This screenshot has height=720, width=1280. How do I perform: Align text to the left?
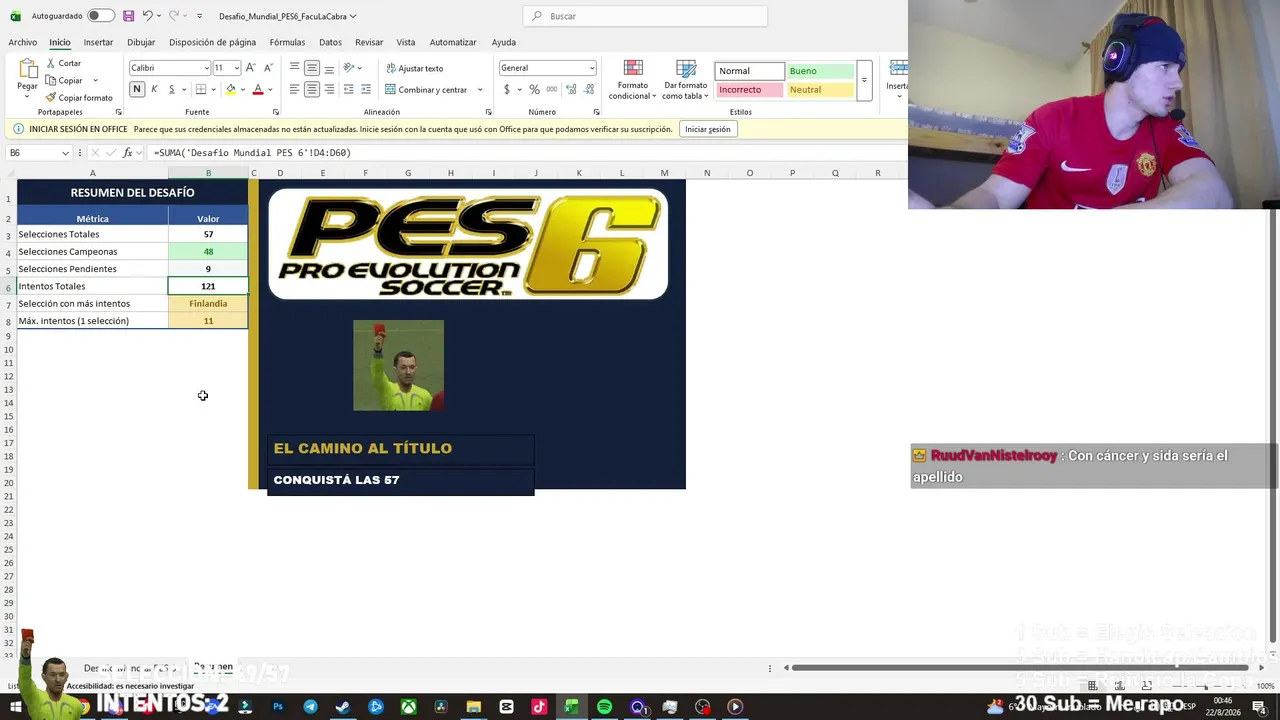294,89
